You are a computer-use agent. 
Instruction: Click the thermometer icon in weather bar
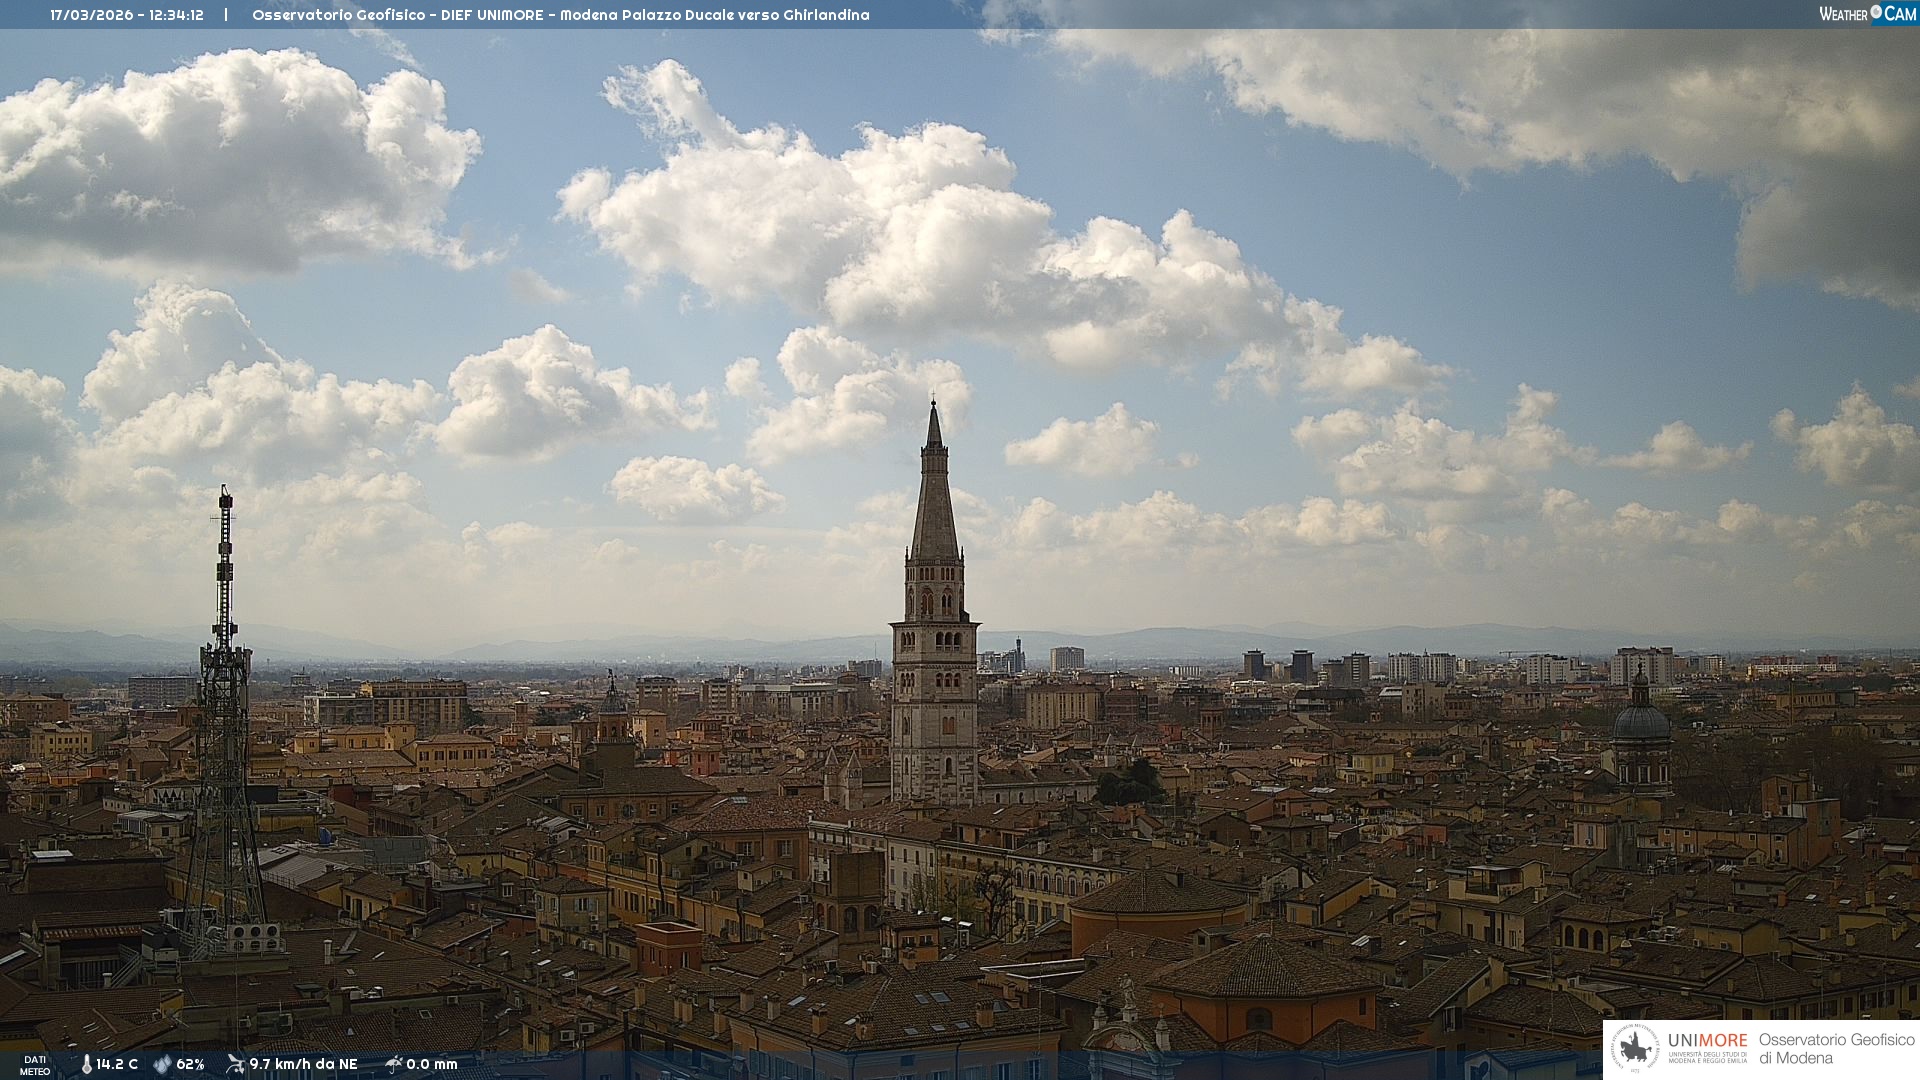click(87, 1064)
